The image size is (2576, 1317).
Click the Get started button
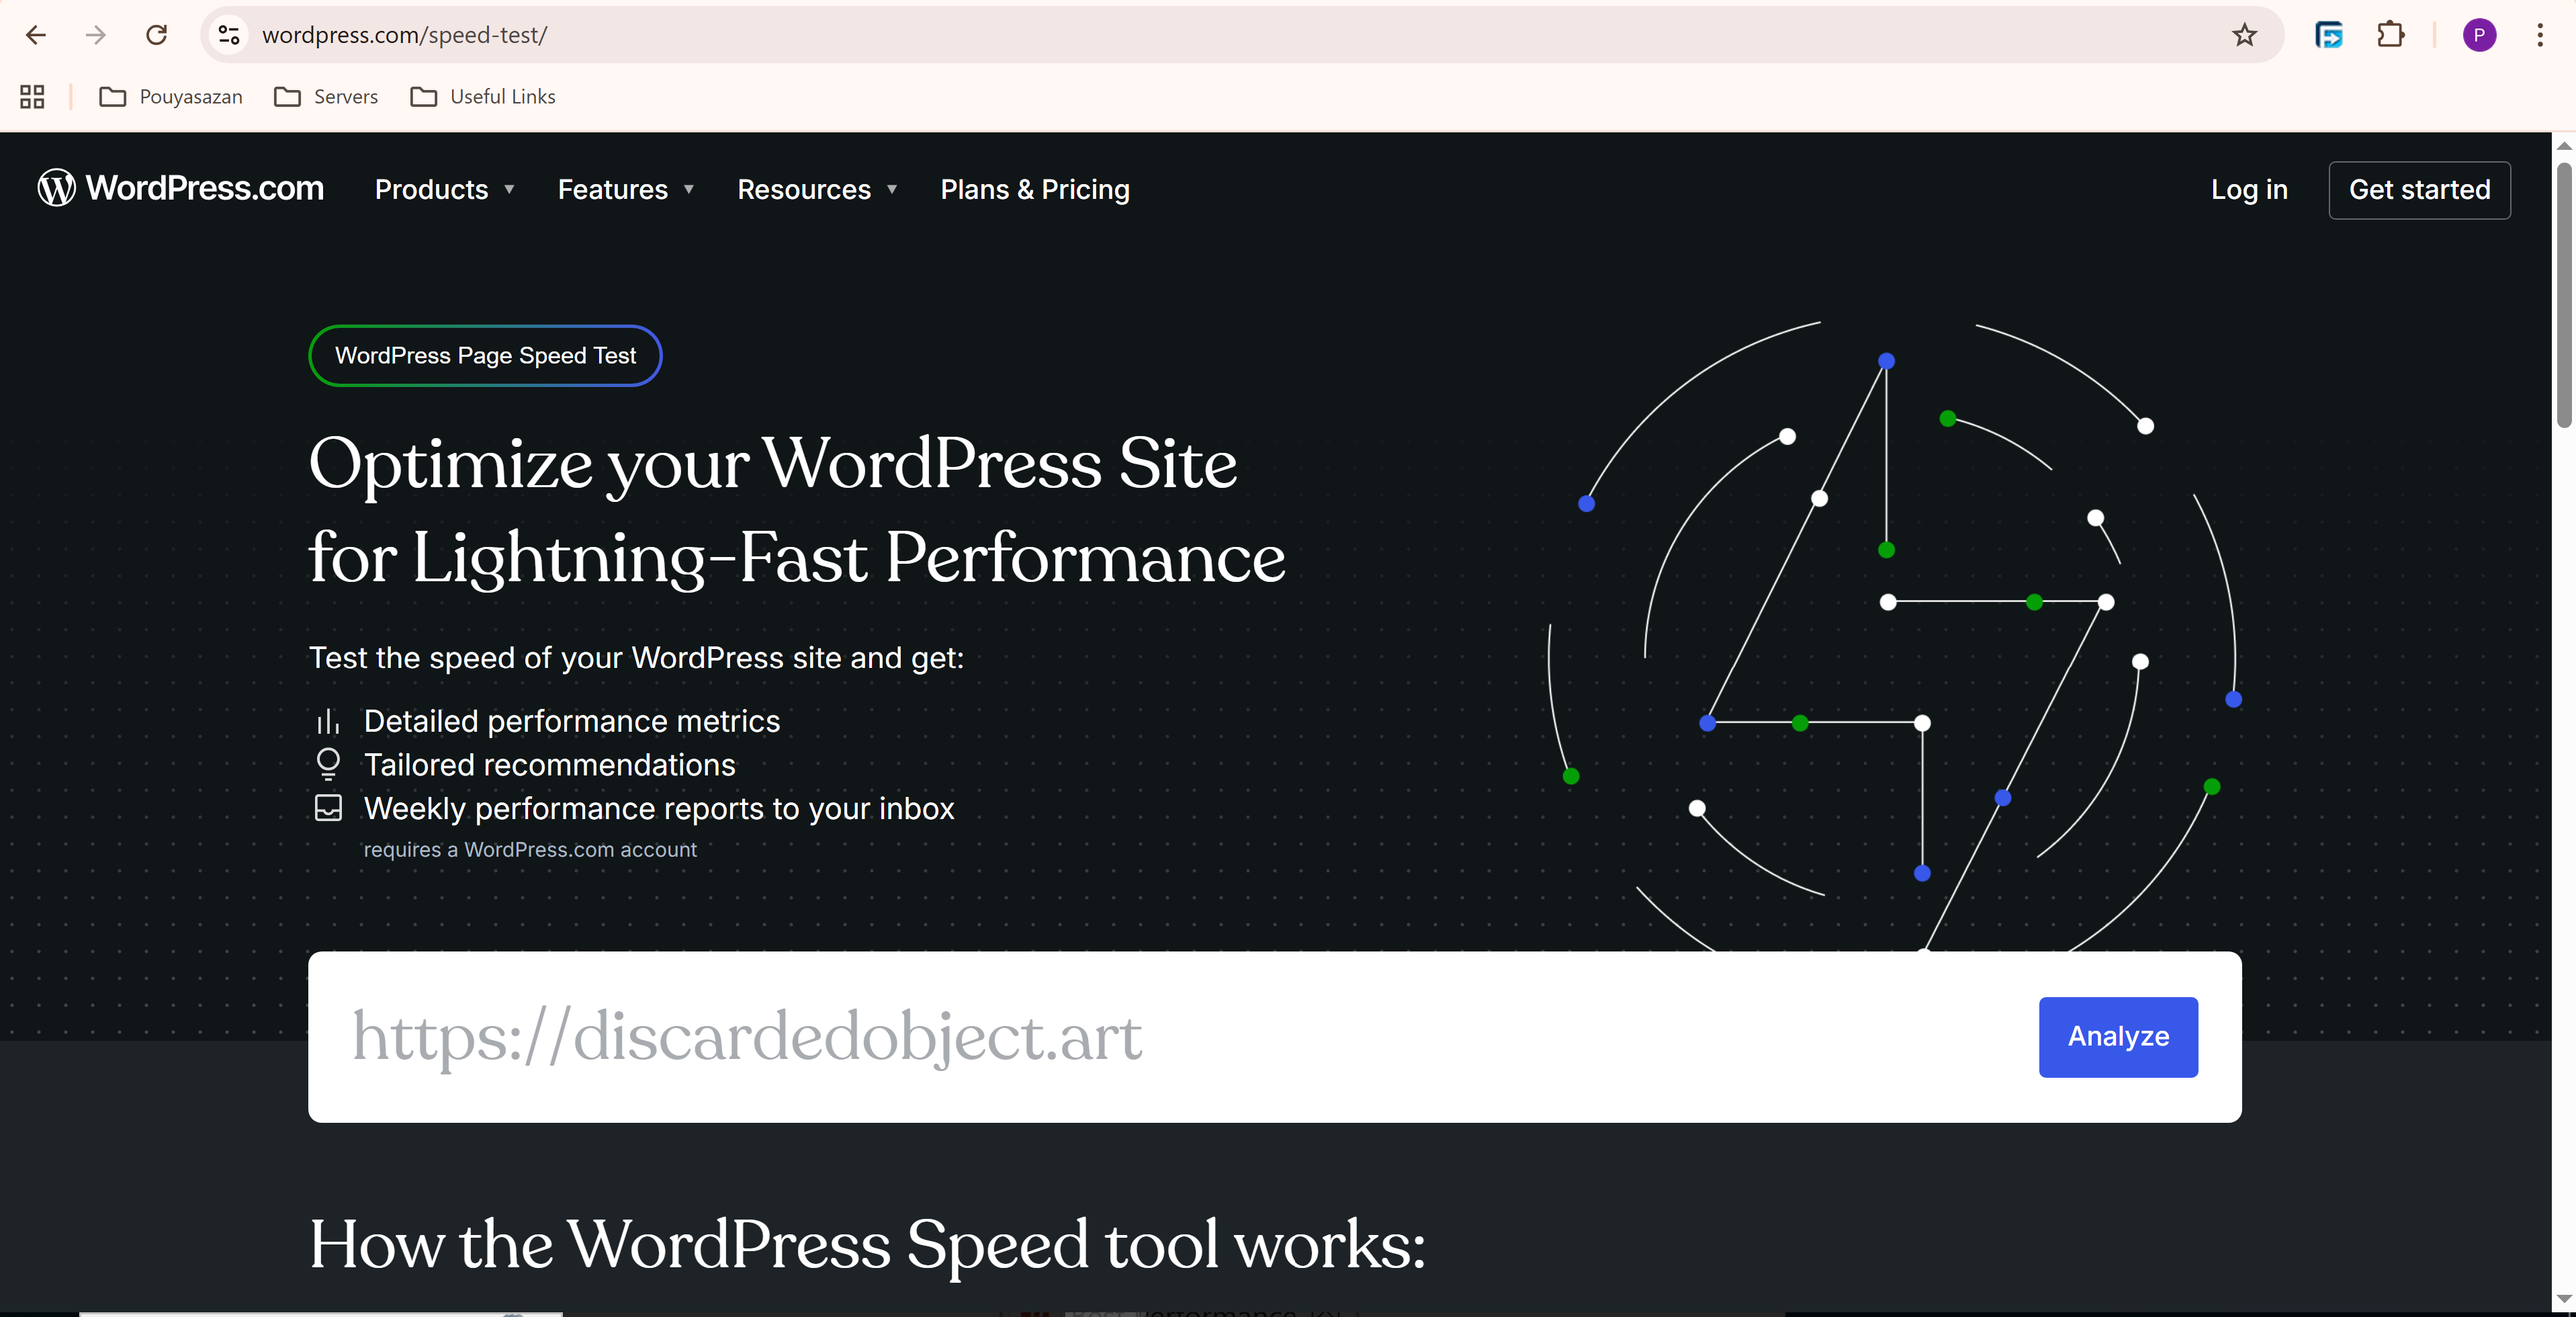tap(2418, 190)
